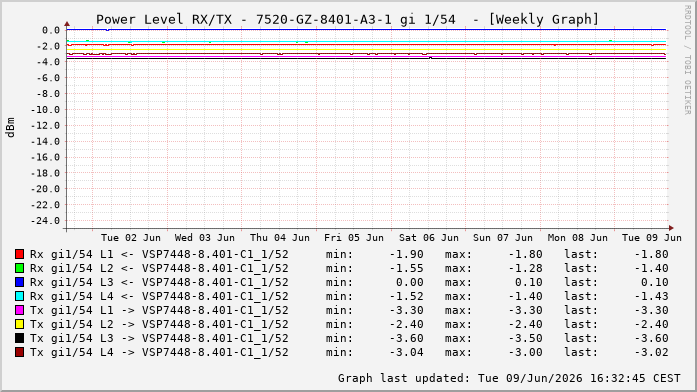Click the Rx gi1/54 L1 legend entry text

pos(159,255)
